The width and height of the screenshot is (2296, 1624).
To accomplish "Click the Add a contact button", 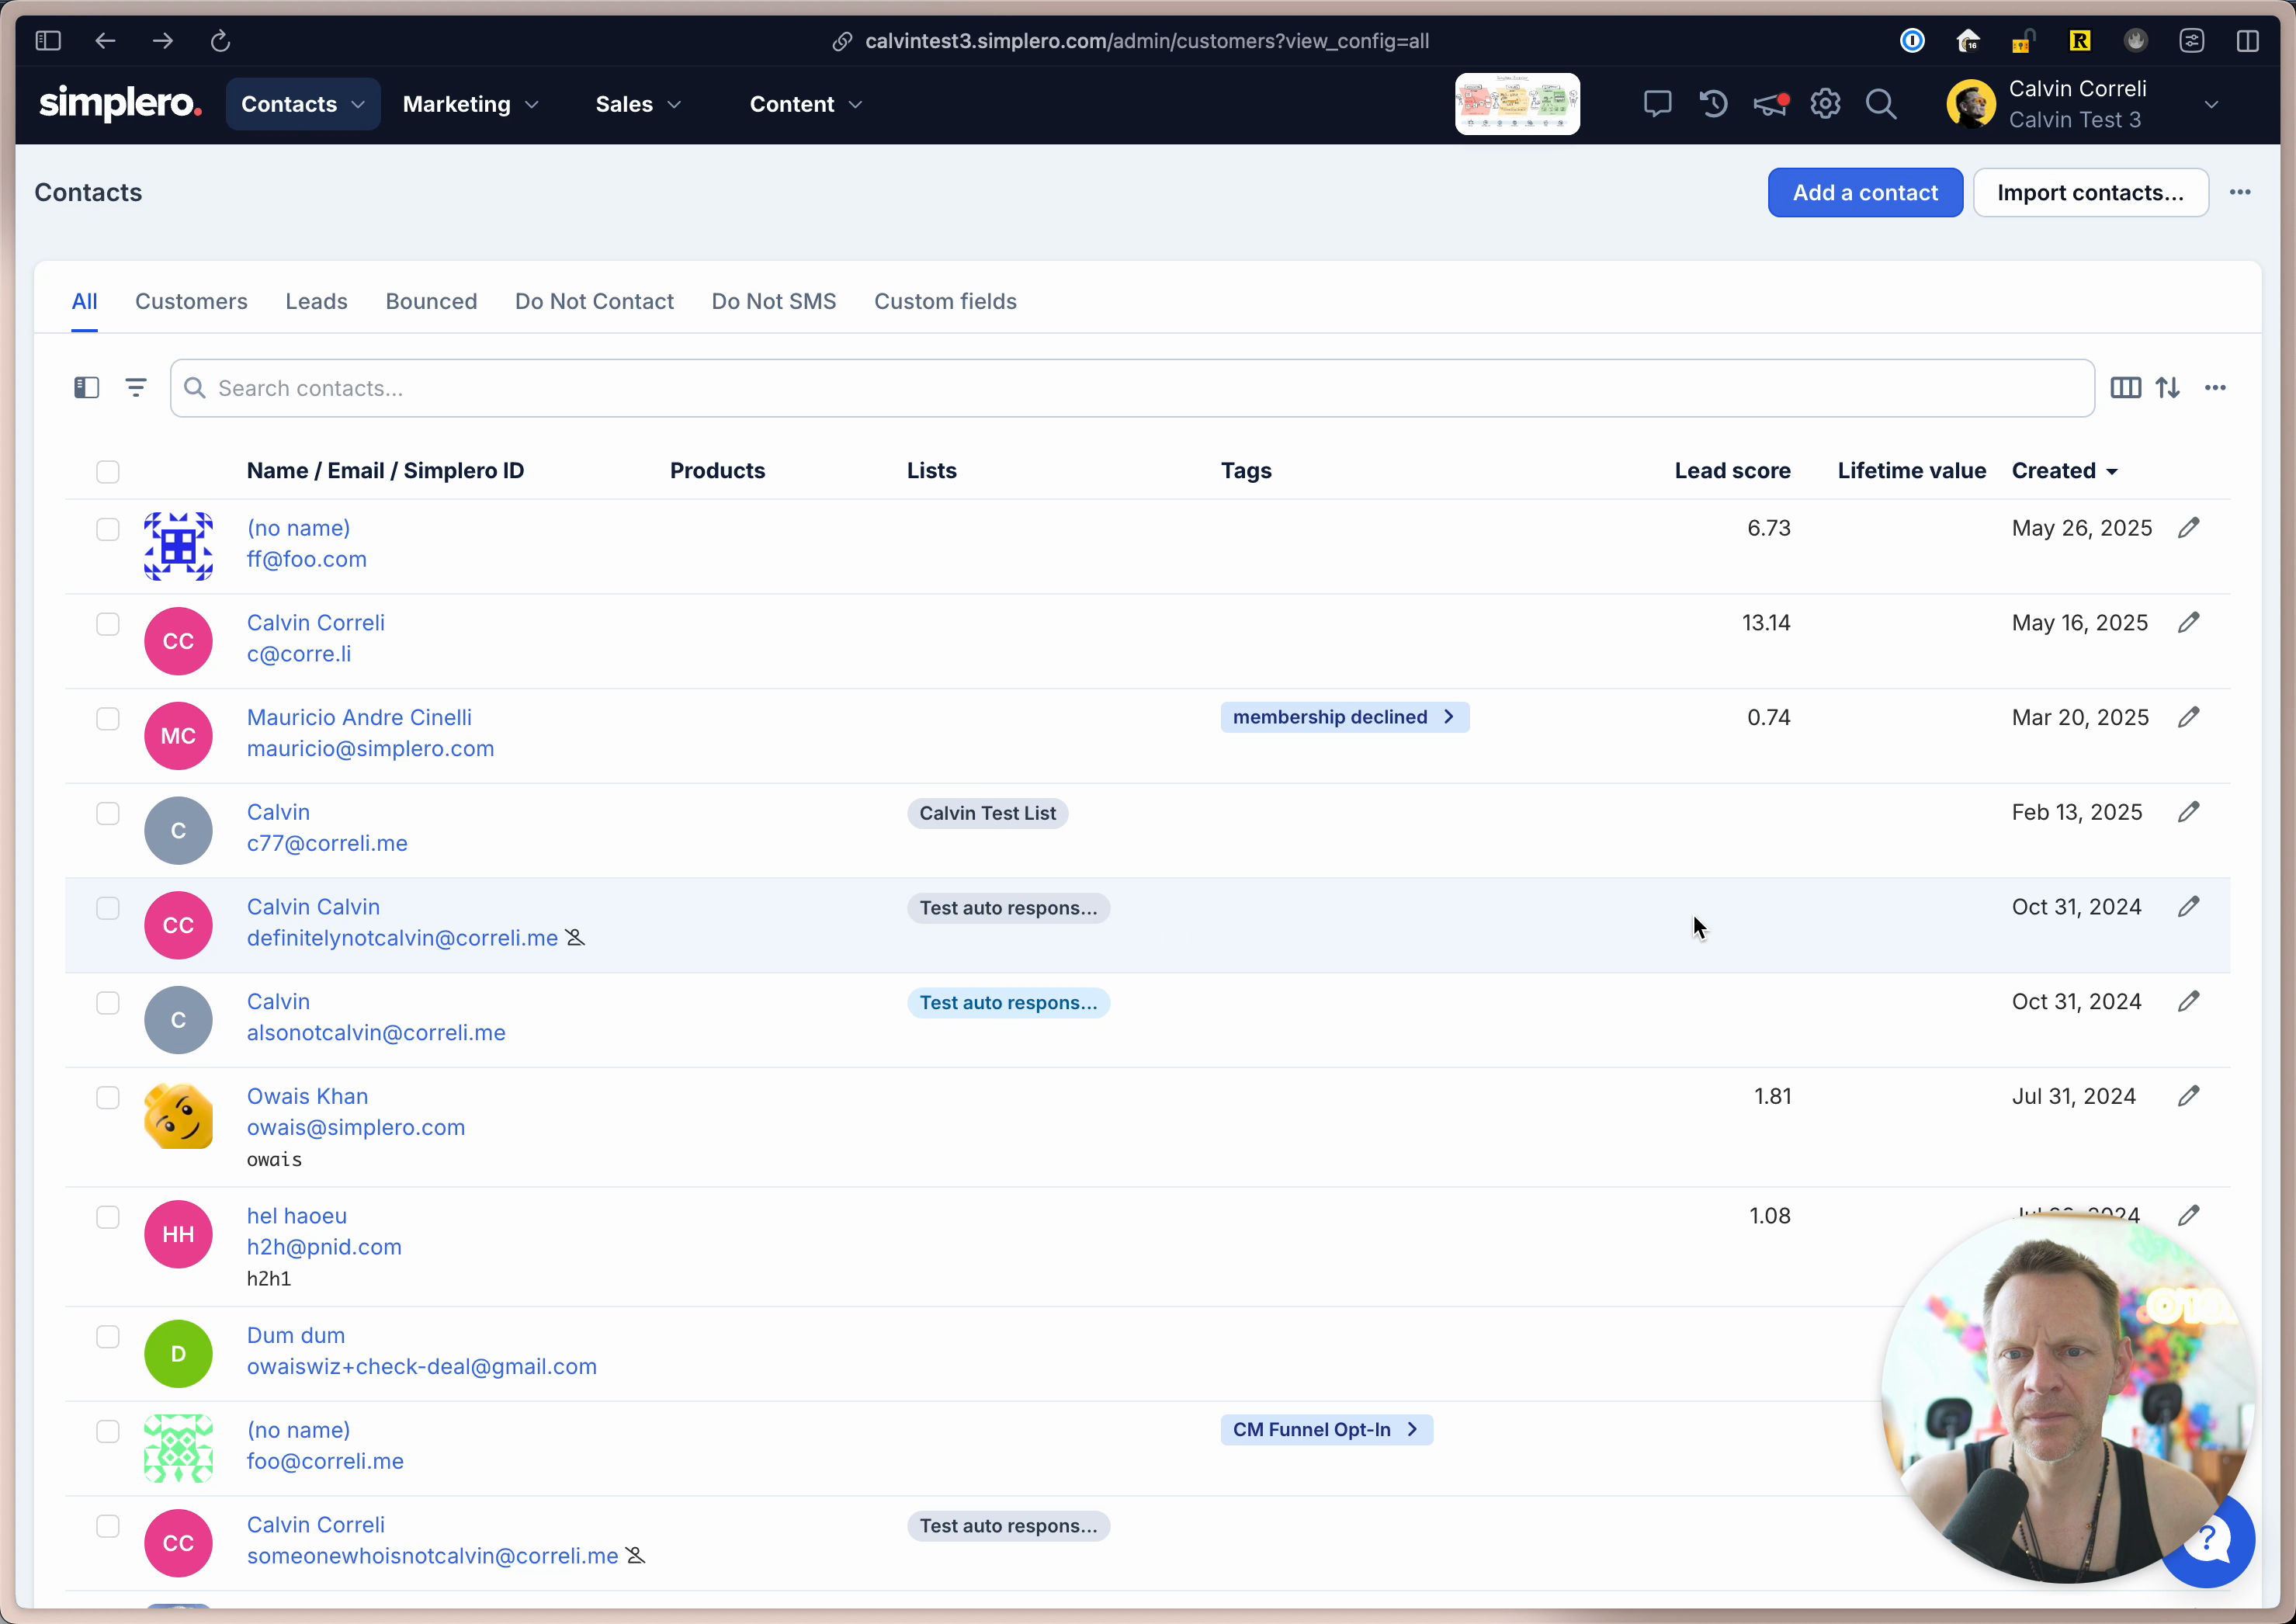I will (1864, 192).
